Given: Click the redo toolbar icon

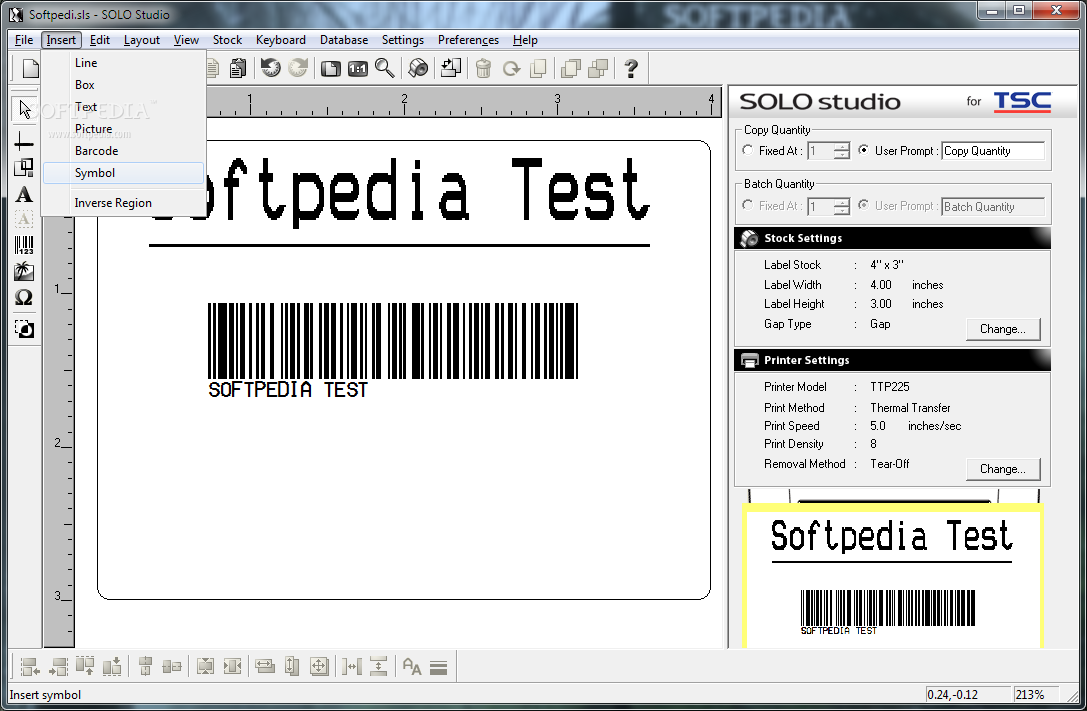Looking at the screenshot, I should click(298, 68).
